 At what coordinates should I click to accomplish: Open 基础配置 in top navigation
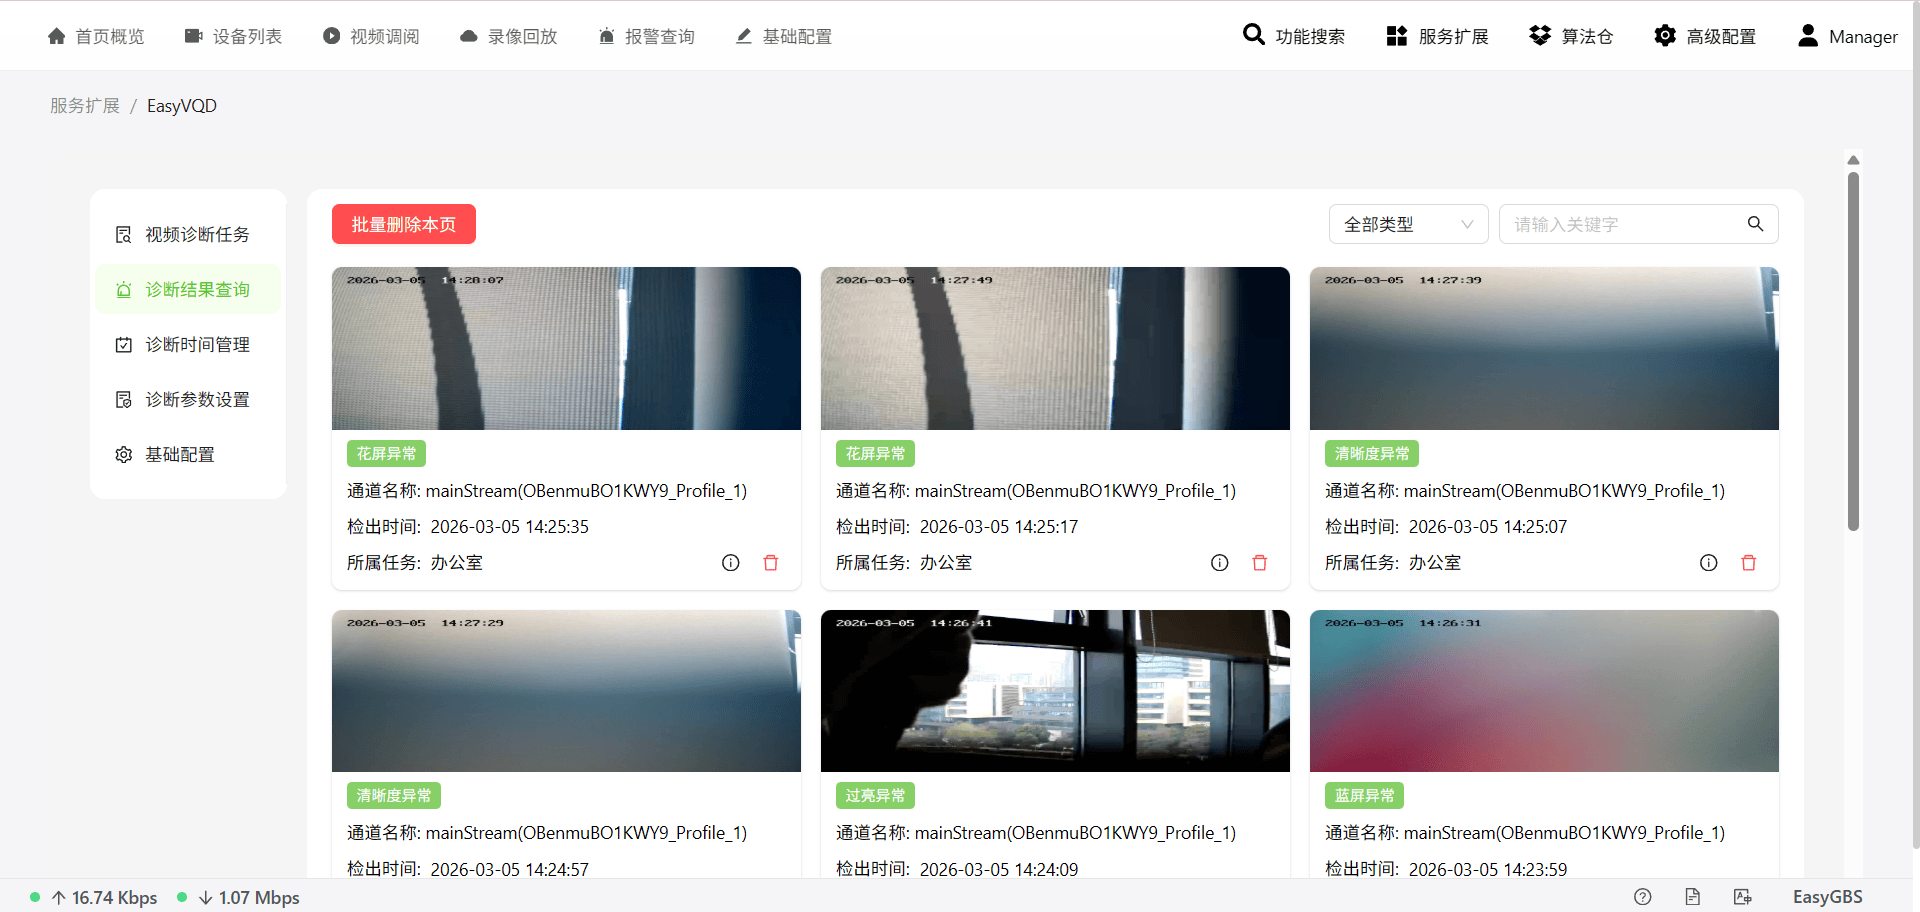coord(783,36)
